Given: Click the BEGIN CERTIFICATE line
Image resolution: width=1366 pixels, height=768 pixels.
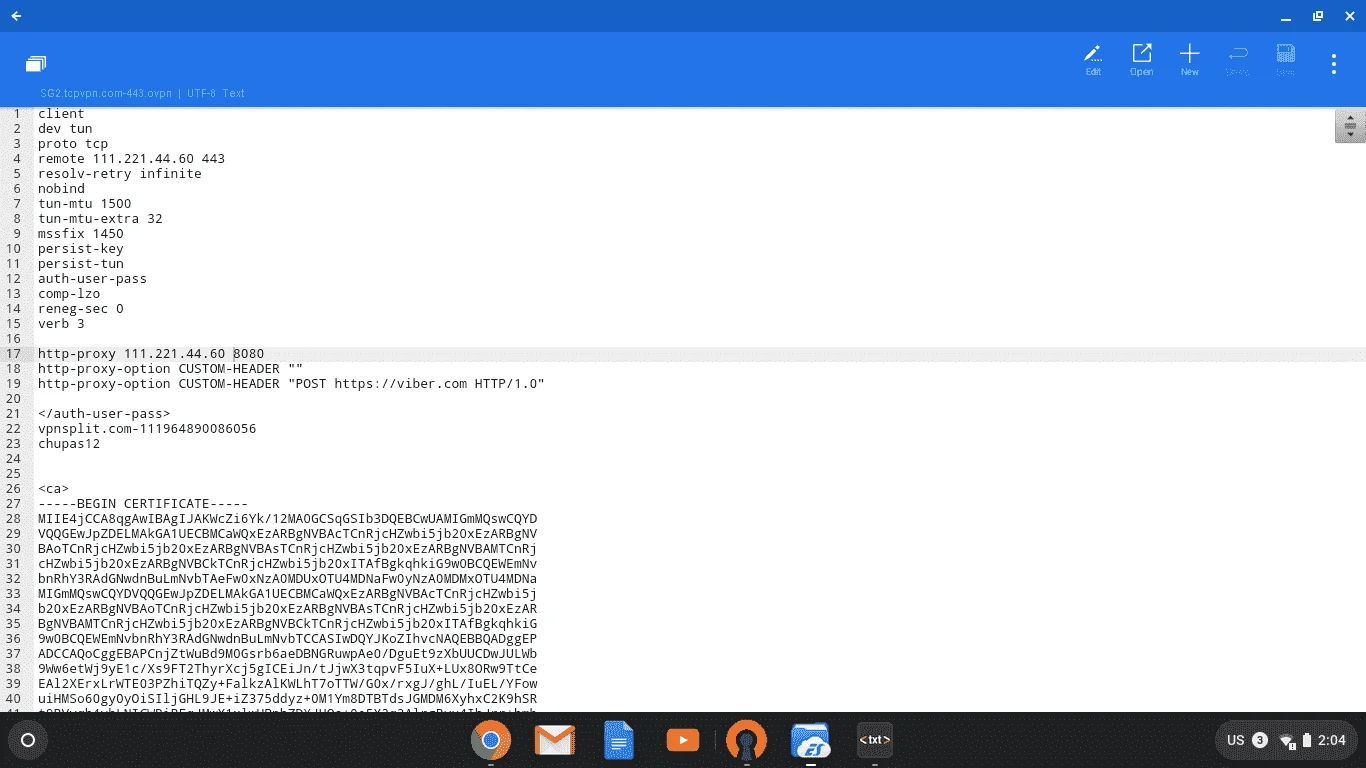Looking at the screenshot, I should tap(143, 504).
